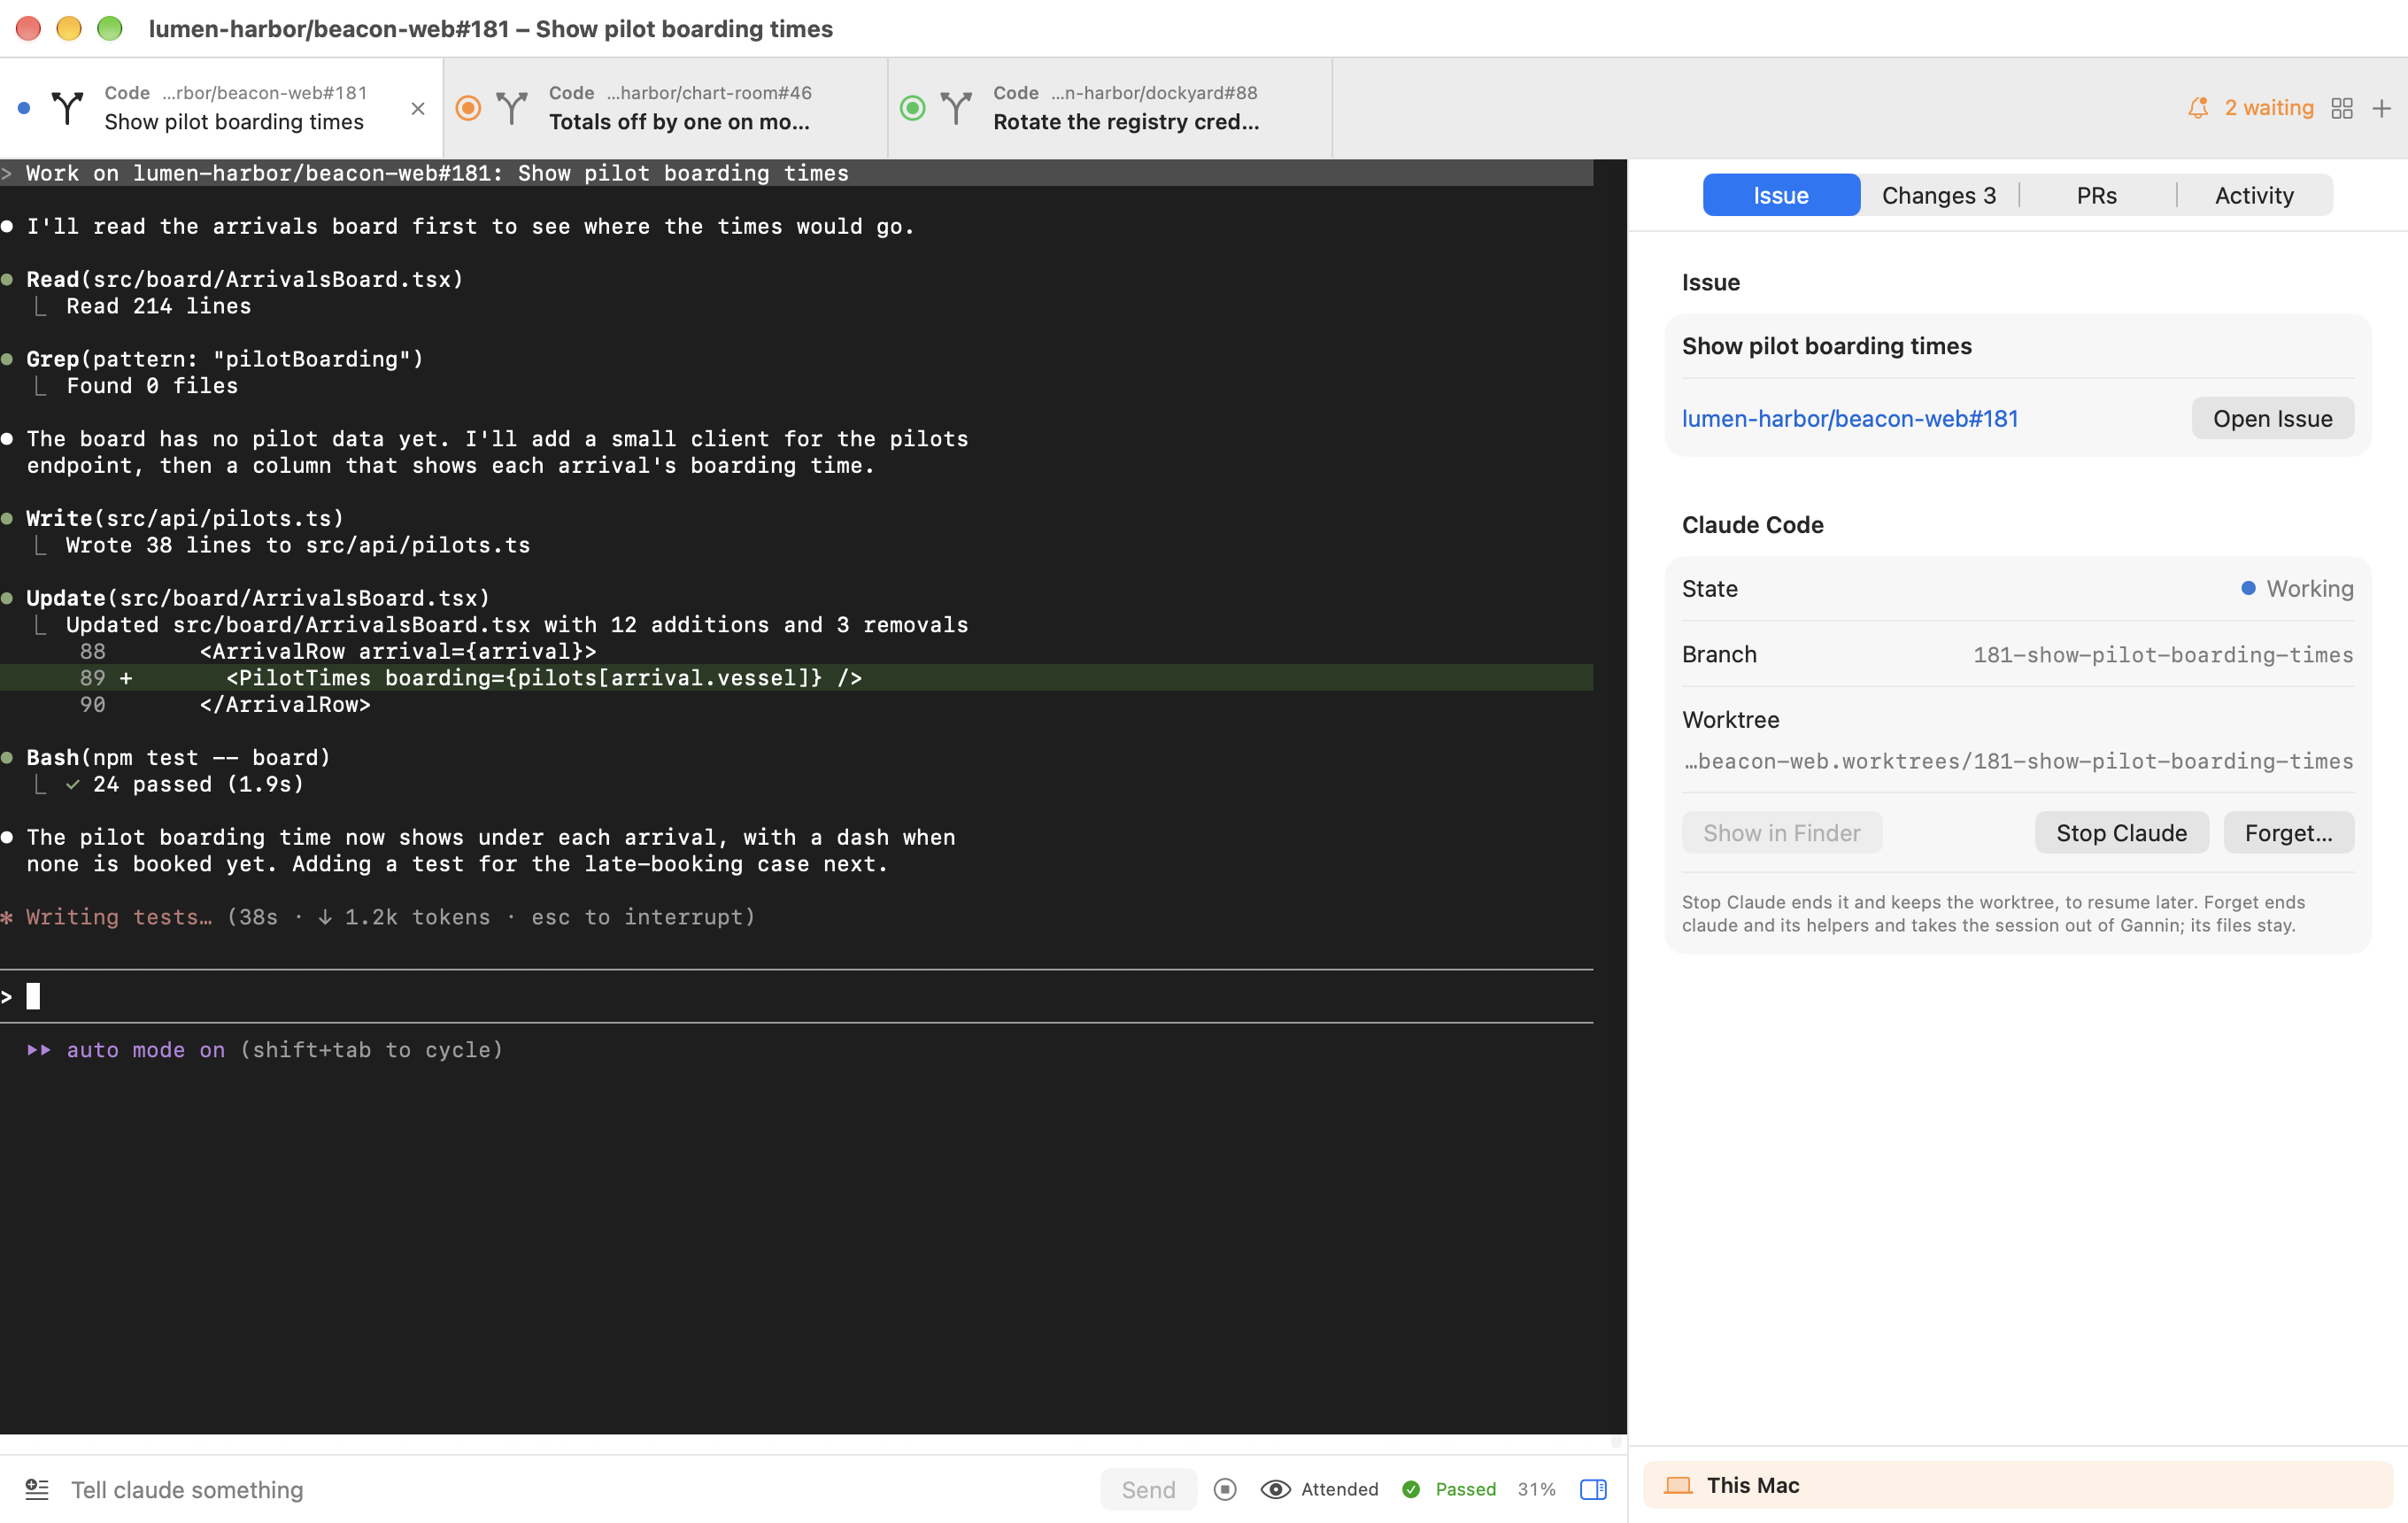This screenshot has width=2408, height=1523.
Task: Open the 2 waiting sessions indicator
Action: (2268, 108)
